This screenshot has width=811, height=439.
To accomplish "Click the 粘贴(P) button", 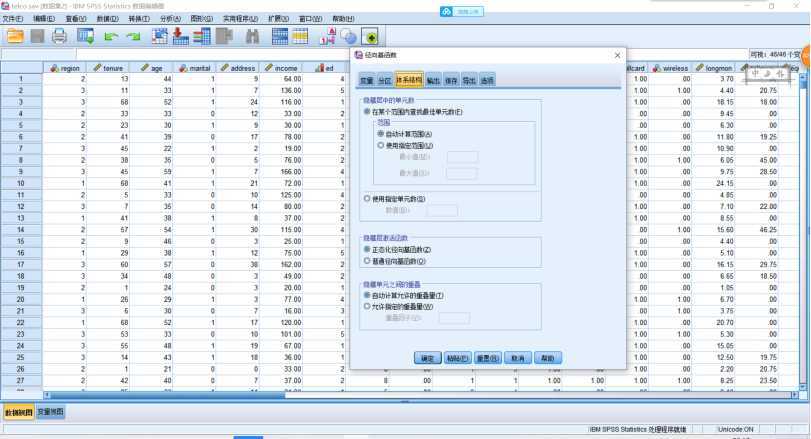I will point(458,358).
